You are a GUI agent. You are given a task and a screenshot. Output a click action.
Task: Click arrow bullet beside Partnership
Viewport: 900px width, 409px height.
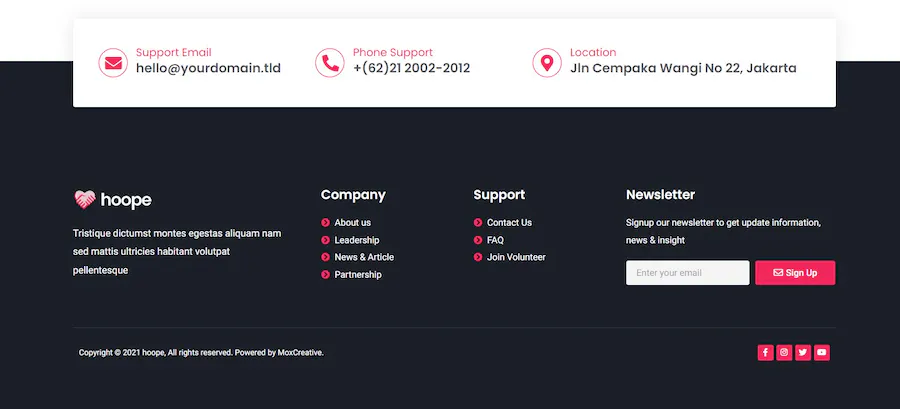point(325,275)
